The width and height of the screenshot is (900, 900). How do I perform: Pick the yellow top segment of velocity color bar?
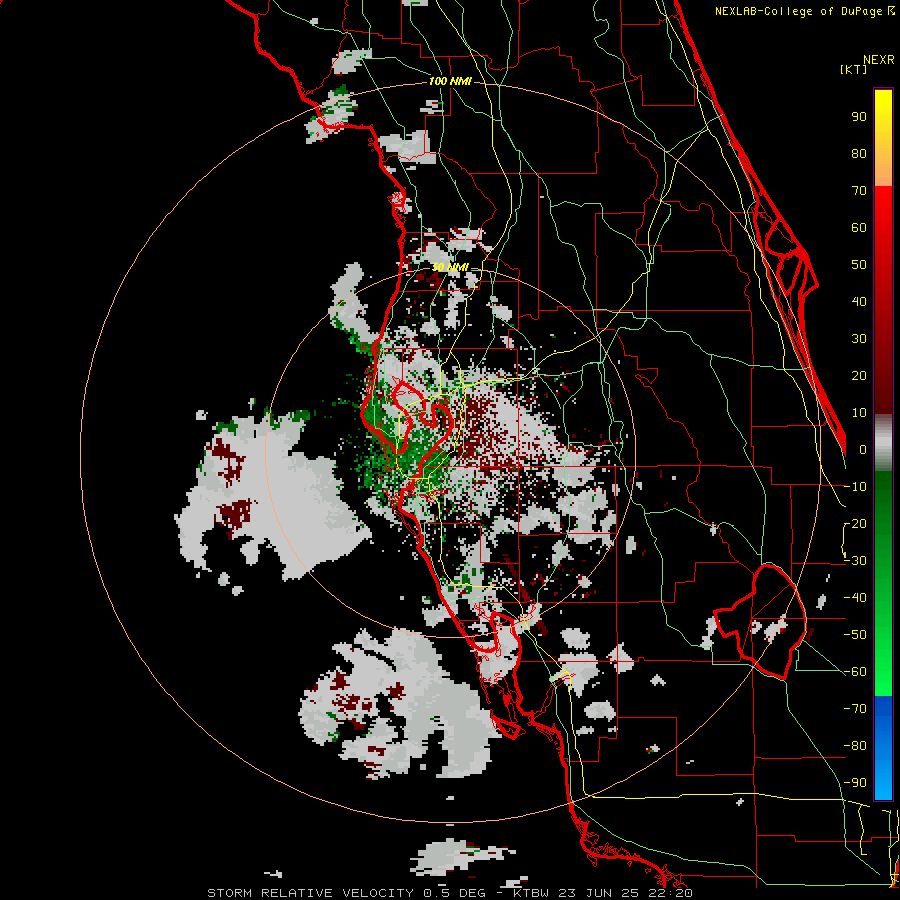pos(883,138)
